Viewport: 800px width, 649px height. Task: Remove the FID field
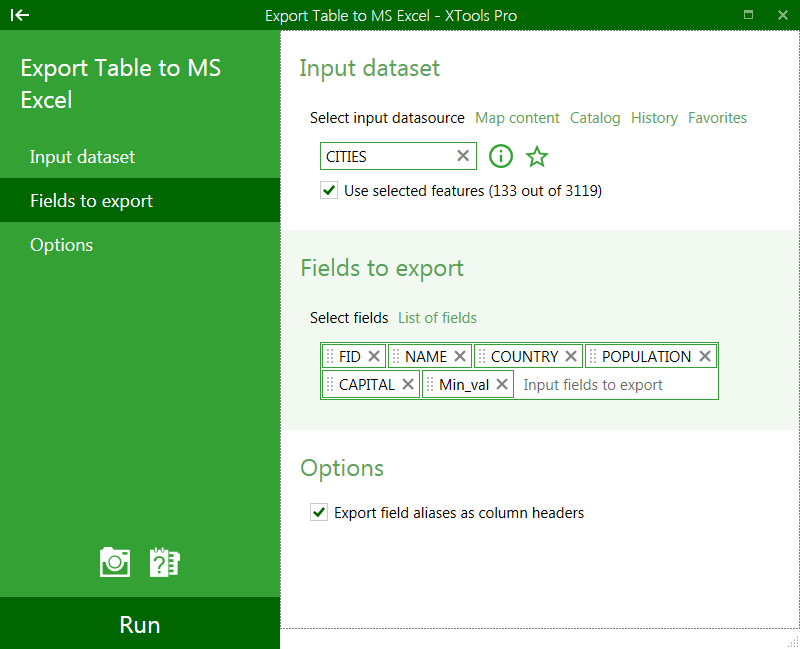click(x=374, y=356)
